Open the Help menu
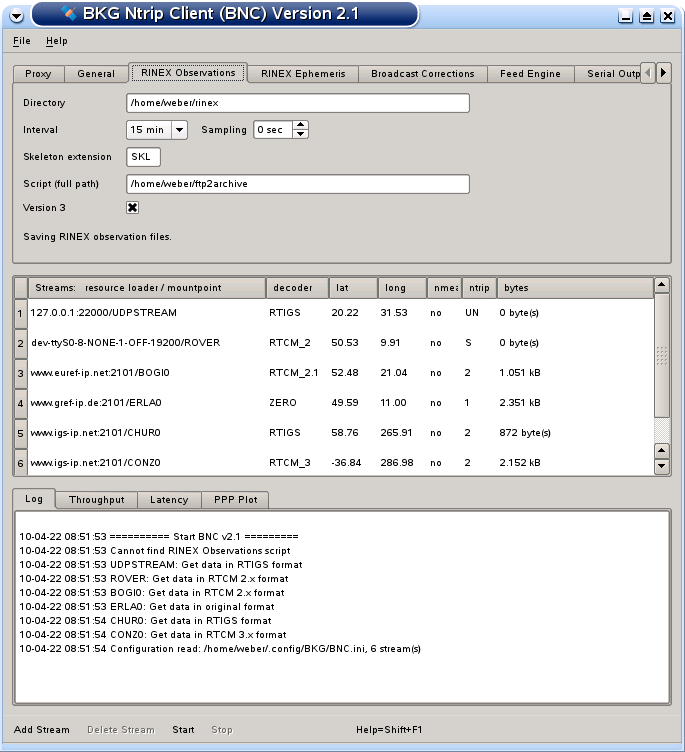The width and height of the screenshot is (685, 752). [57, 41]
